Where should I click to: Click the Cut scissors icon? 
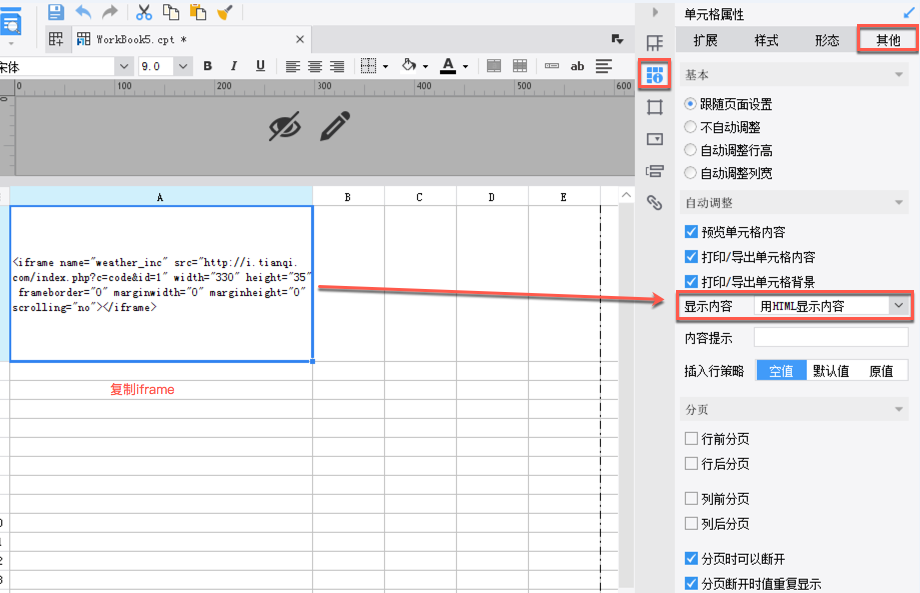tap(144, 12)
